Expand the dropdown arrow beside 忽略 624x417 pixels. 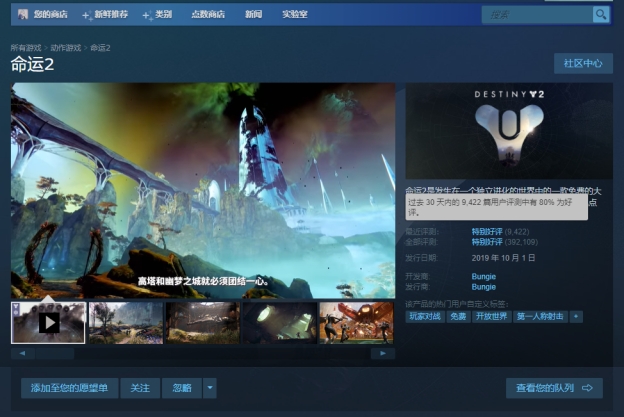[x=210, y=388]
